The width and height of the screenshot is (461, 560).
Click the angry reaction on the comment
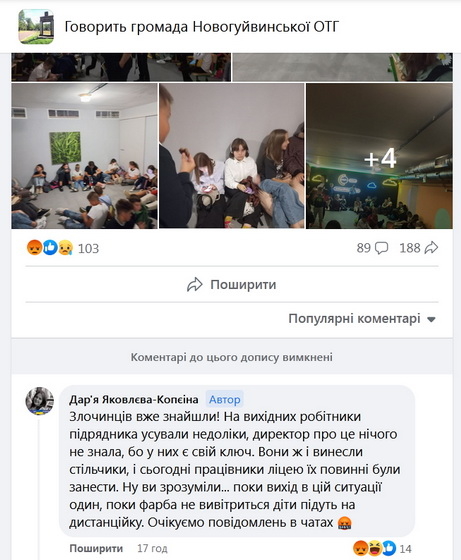click(x=361, y=548)
